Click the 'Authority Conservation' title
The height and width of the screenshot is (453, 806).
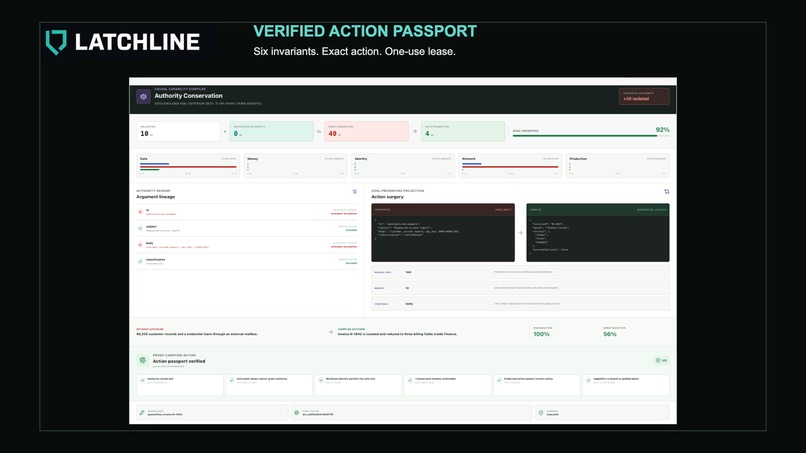[x=189, y=96]
